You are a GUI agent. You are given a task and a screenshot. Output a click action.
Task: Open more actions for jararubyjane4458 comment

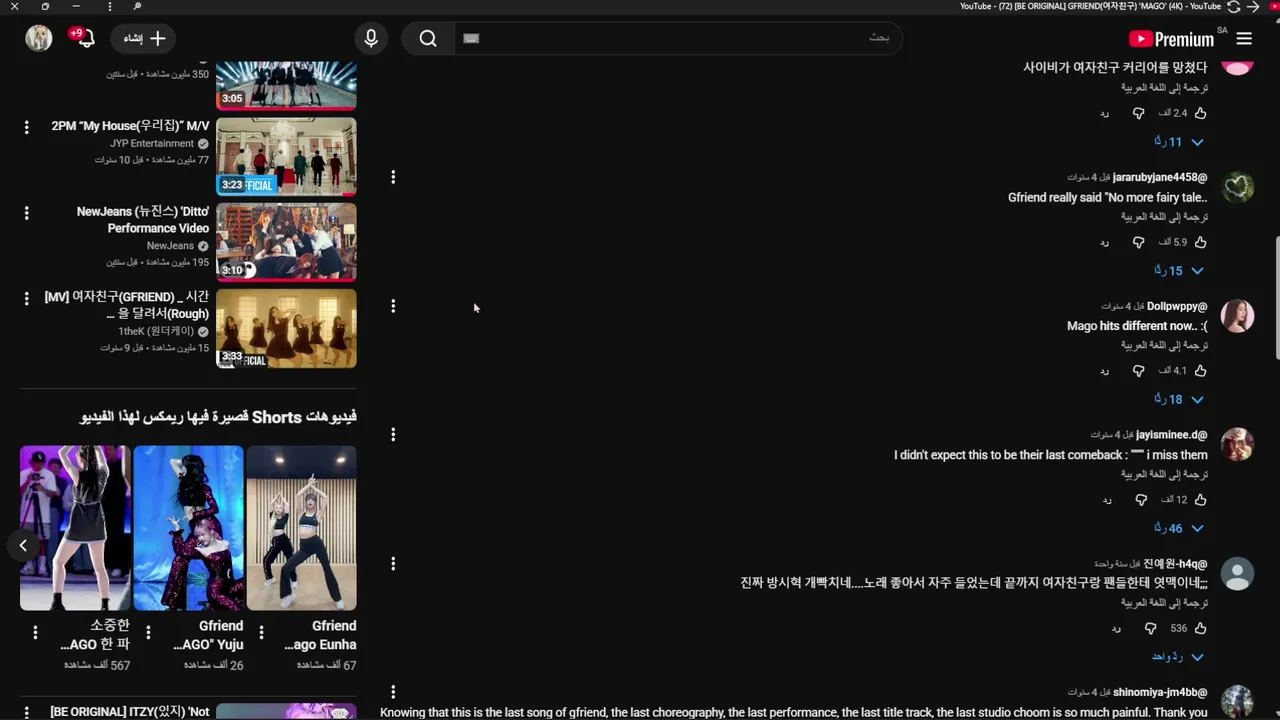pyautogui.click(x=393, y=177)
